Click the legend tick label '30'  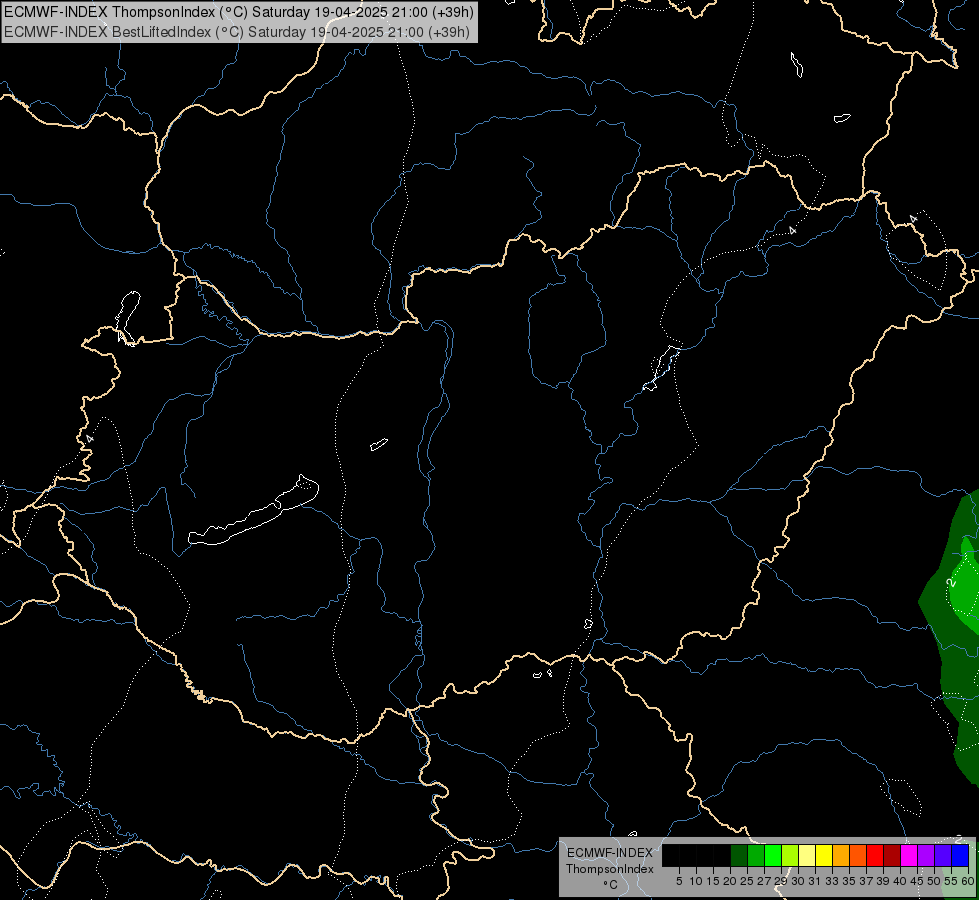tap(799, 881)
